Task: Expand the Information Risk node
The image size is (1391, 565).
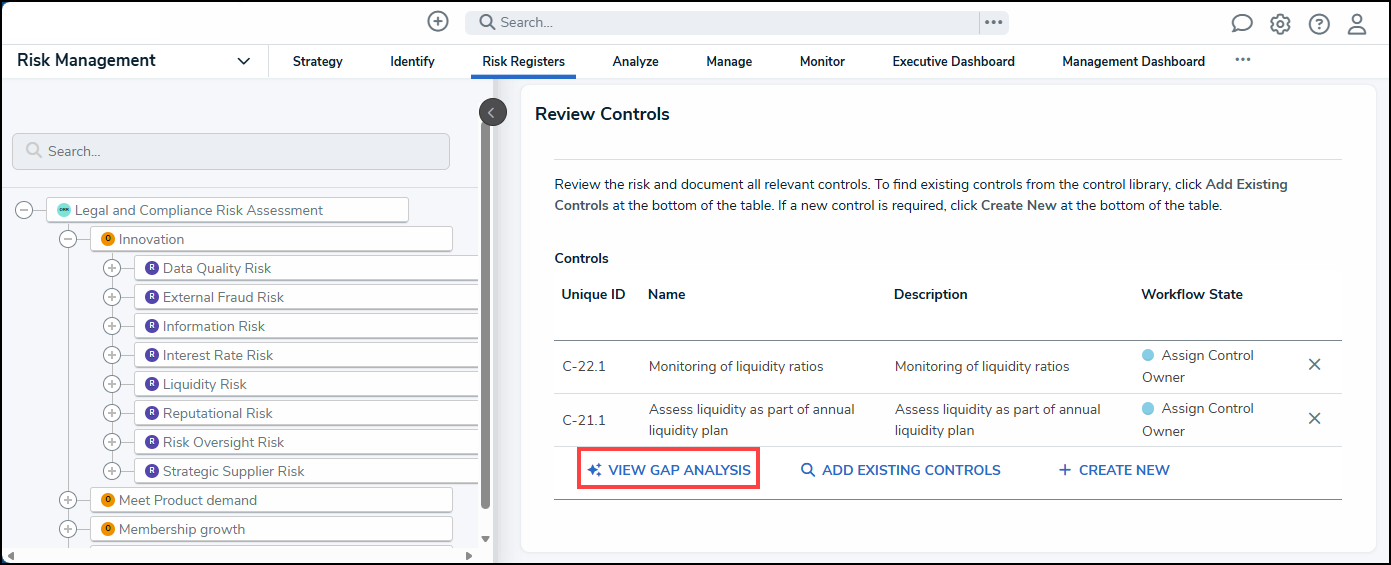Action: (x=112, y=326)
